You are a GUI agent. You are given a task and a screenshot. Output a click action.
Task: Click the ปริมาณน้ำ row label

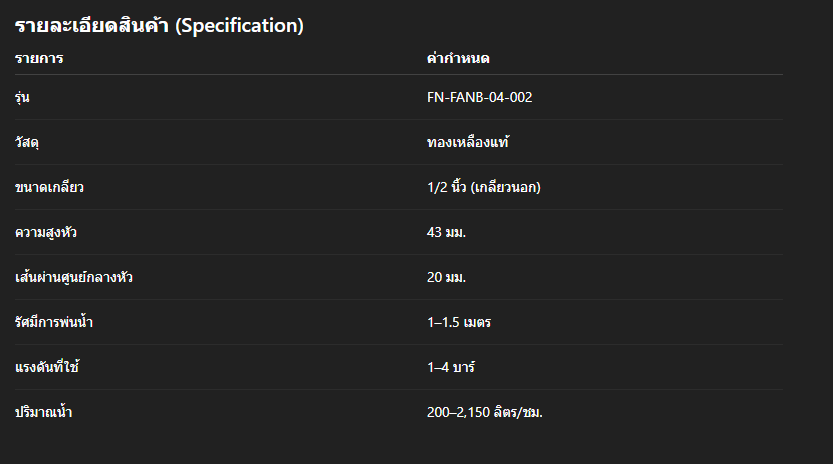[x=43, y=412]
